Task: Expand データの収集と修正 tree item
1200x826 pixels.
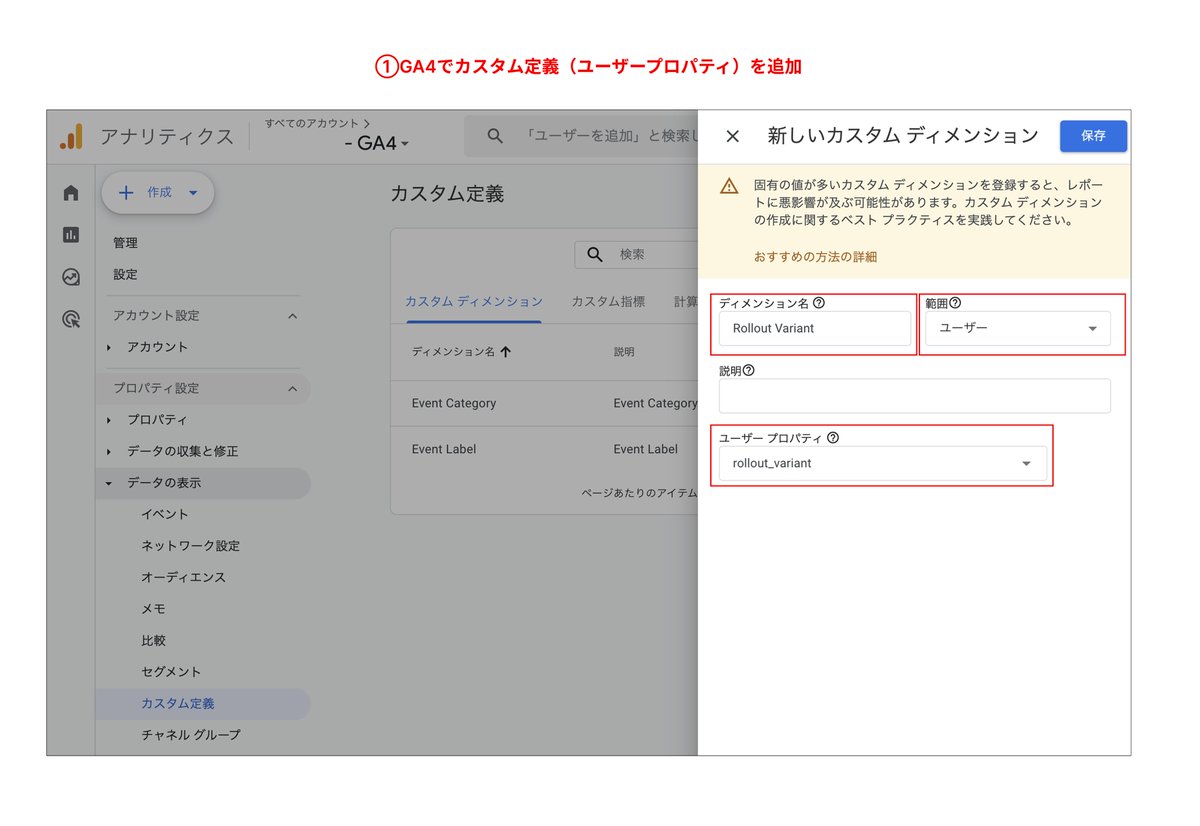Action: click(x=108, y=451)
